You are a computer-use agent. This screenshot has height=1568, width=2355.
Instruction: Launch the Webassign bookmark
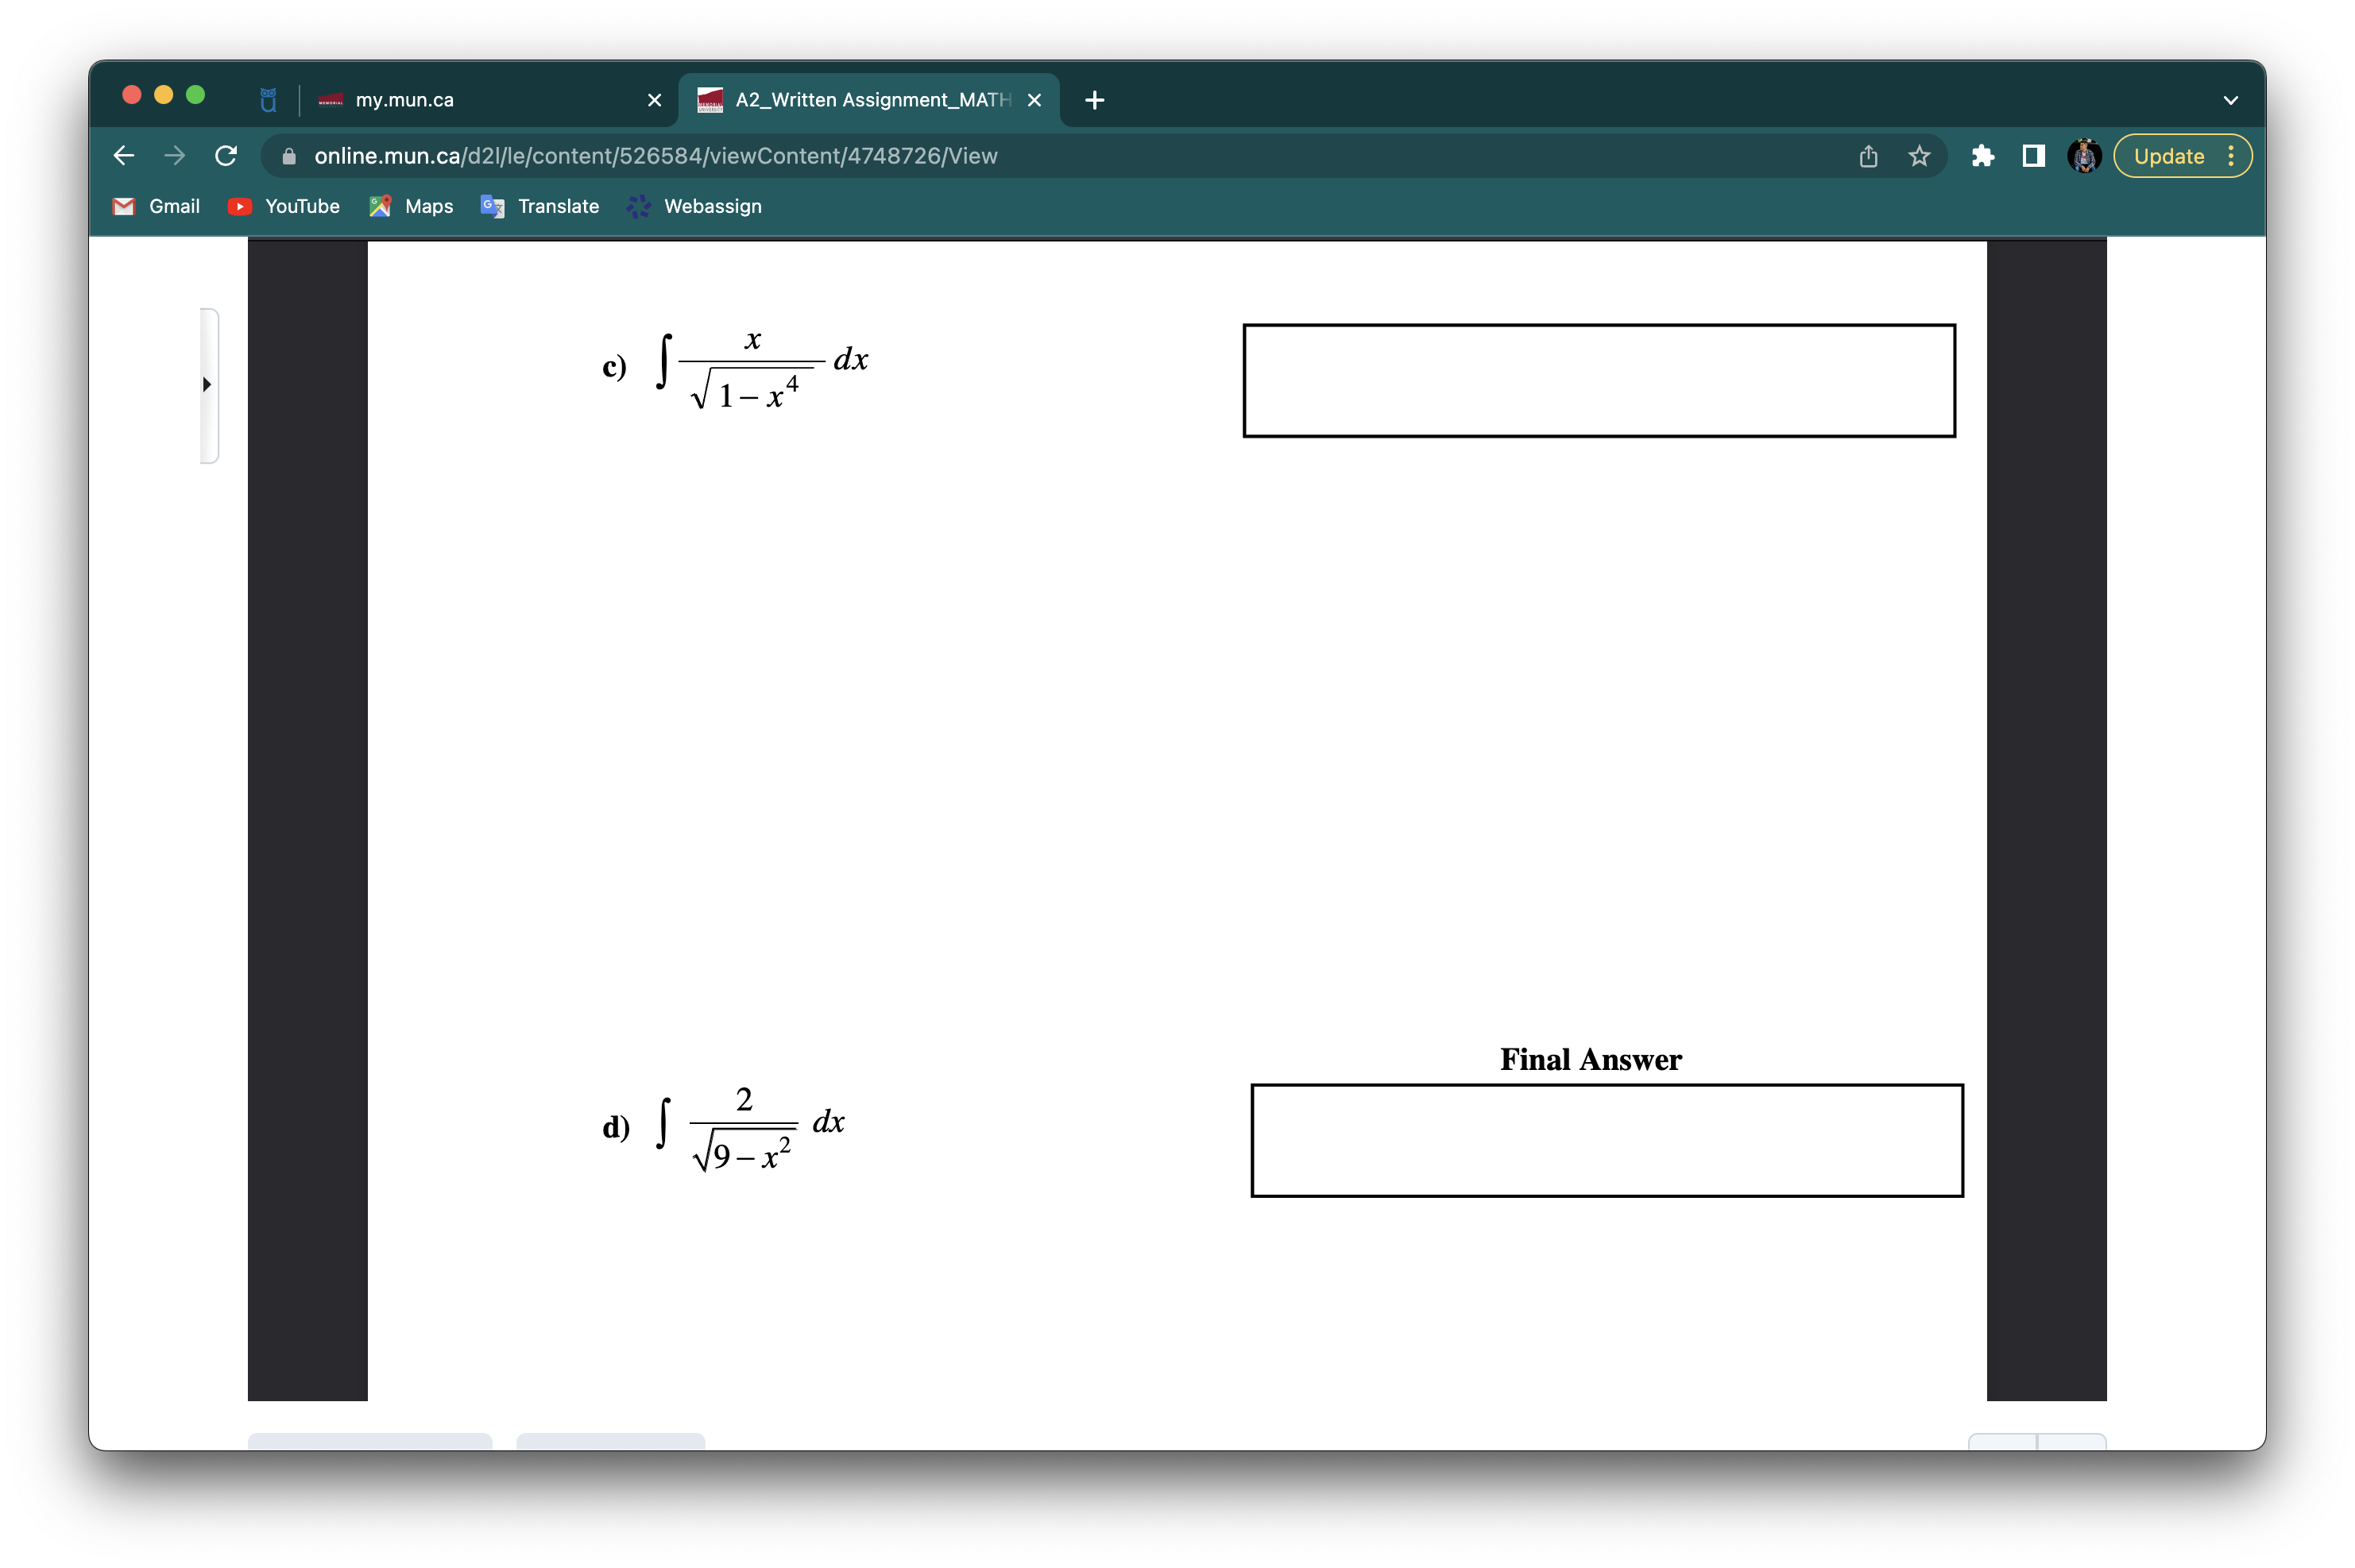point(694,206)
